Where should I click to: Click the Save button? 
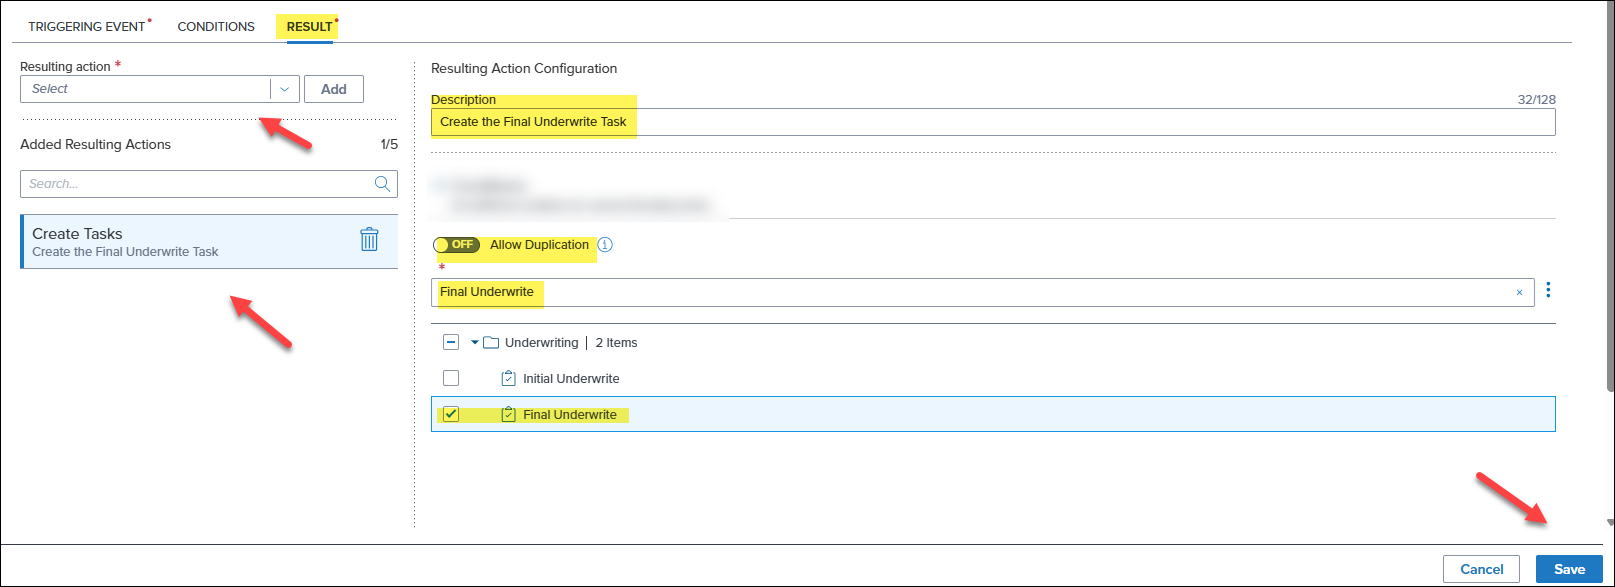tap(1568, 569)
